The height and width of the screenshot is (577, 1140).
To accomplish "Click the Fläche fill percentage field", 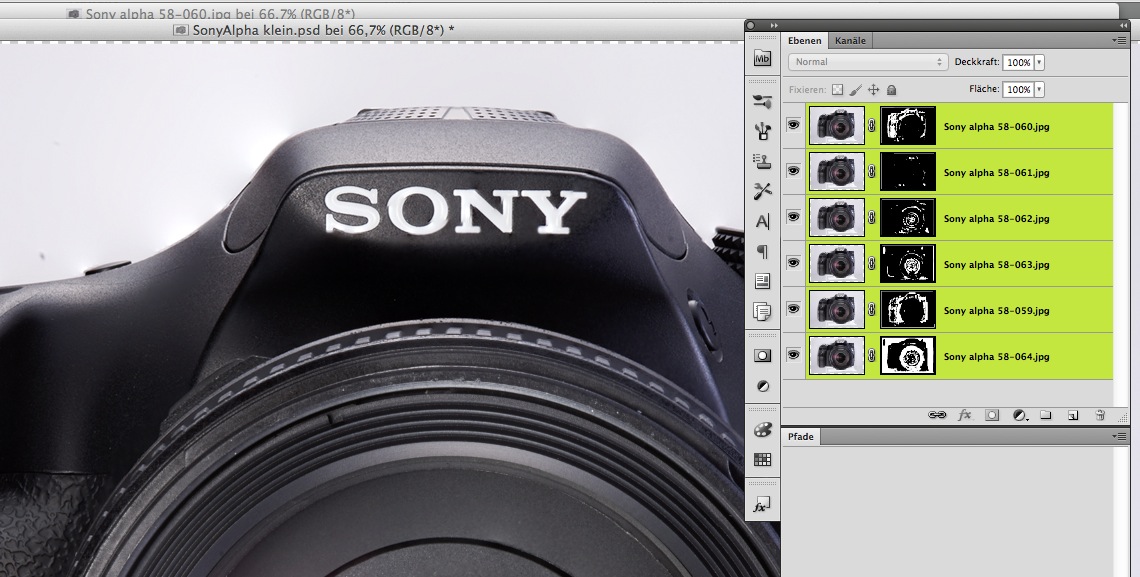I will (x=1018, y=90).
